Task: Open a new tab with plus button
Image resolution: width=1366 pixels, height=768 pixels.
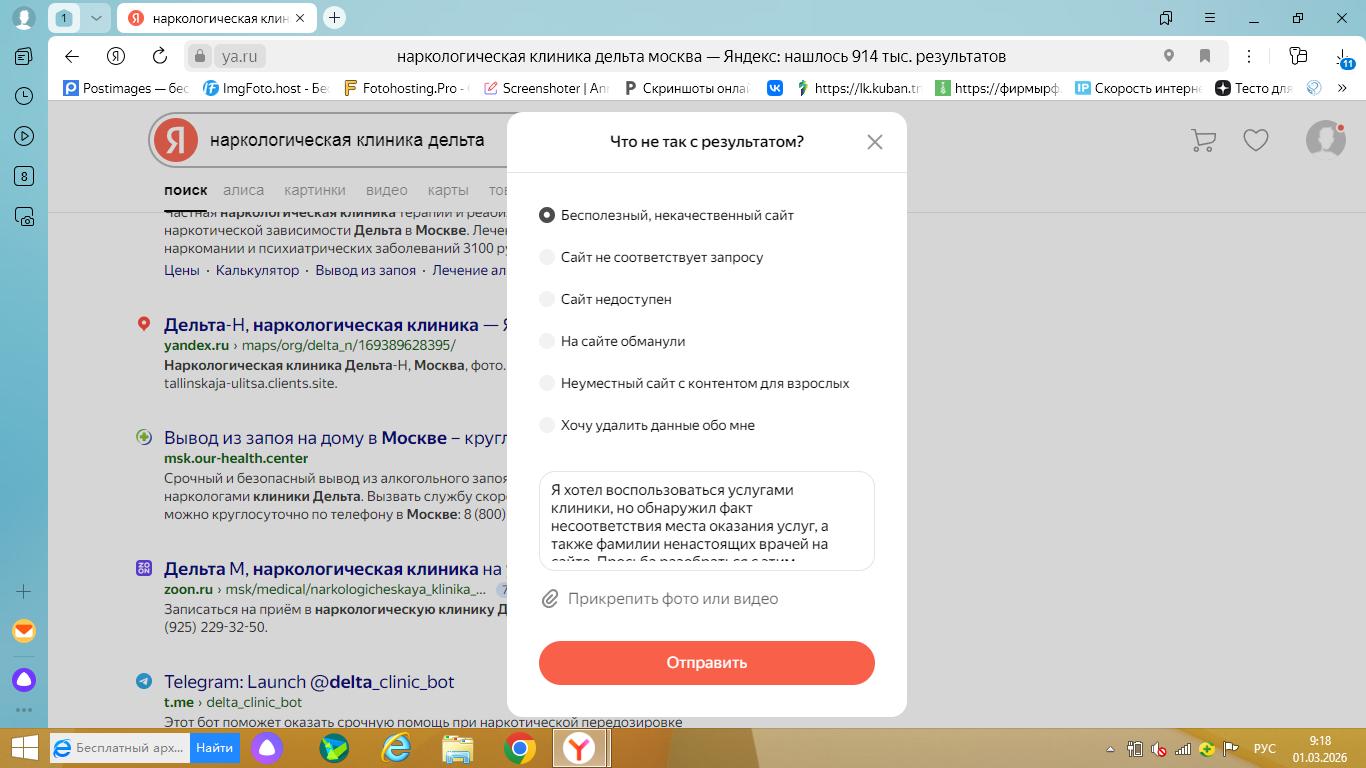Action: (x=335, y=17)
